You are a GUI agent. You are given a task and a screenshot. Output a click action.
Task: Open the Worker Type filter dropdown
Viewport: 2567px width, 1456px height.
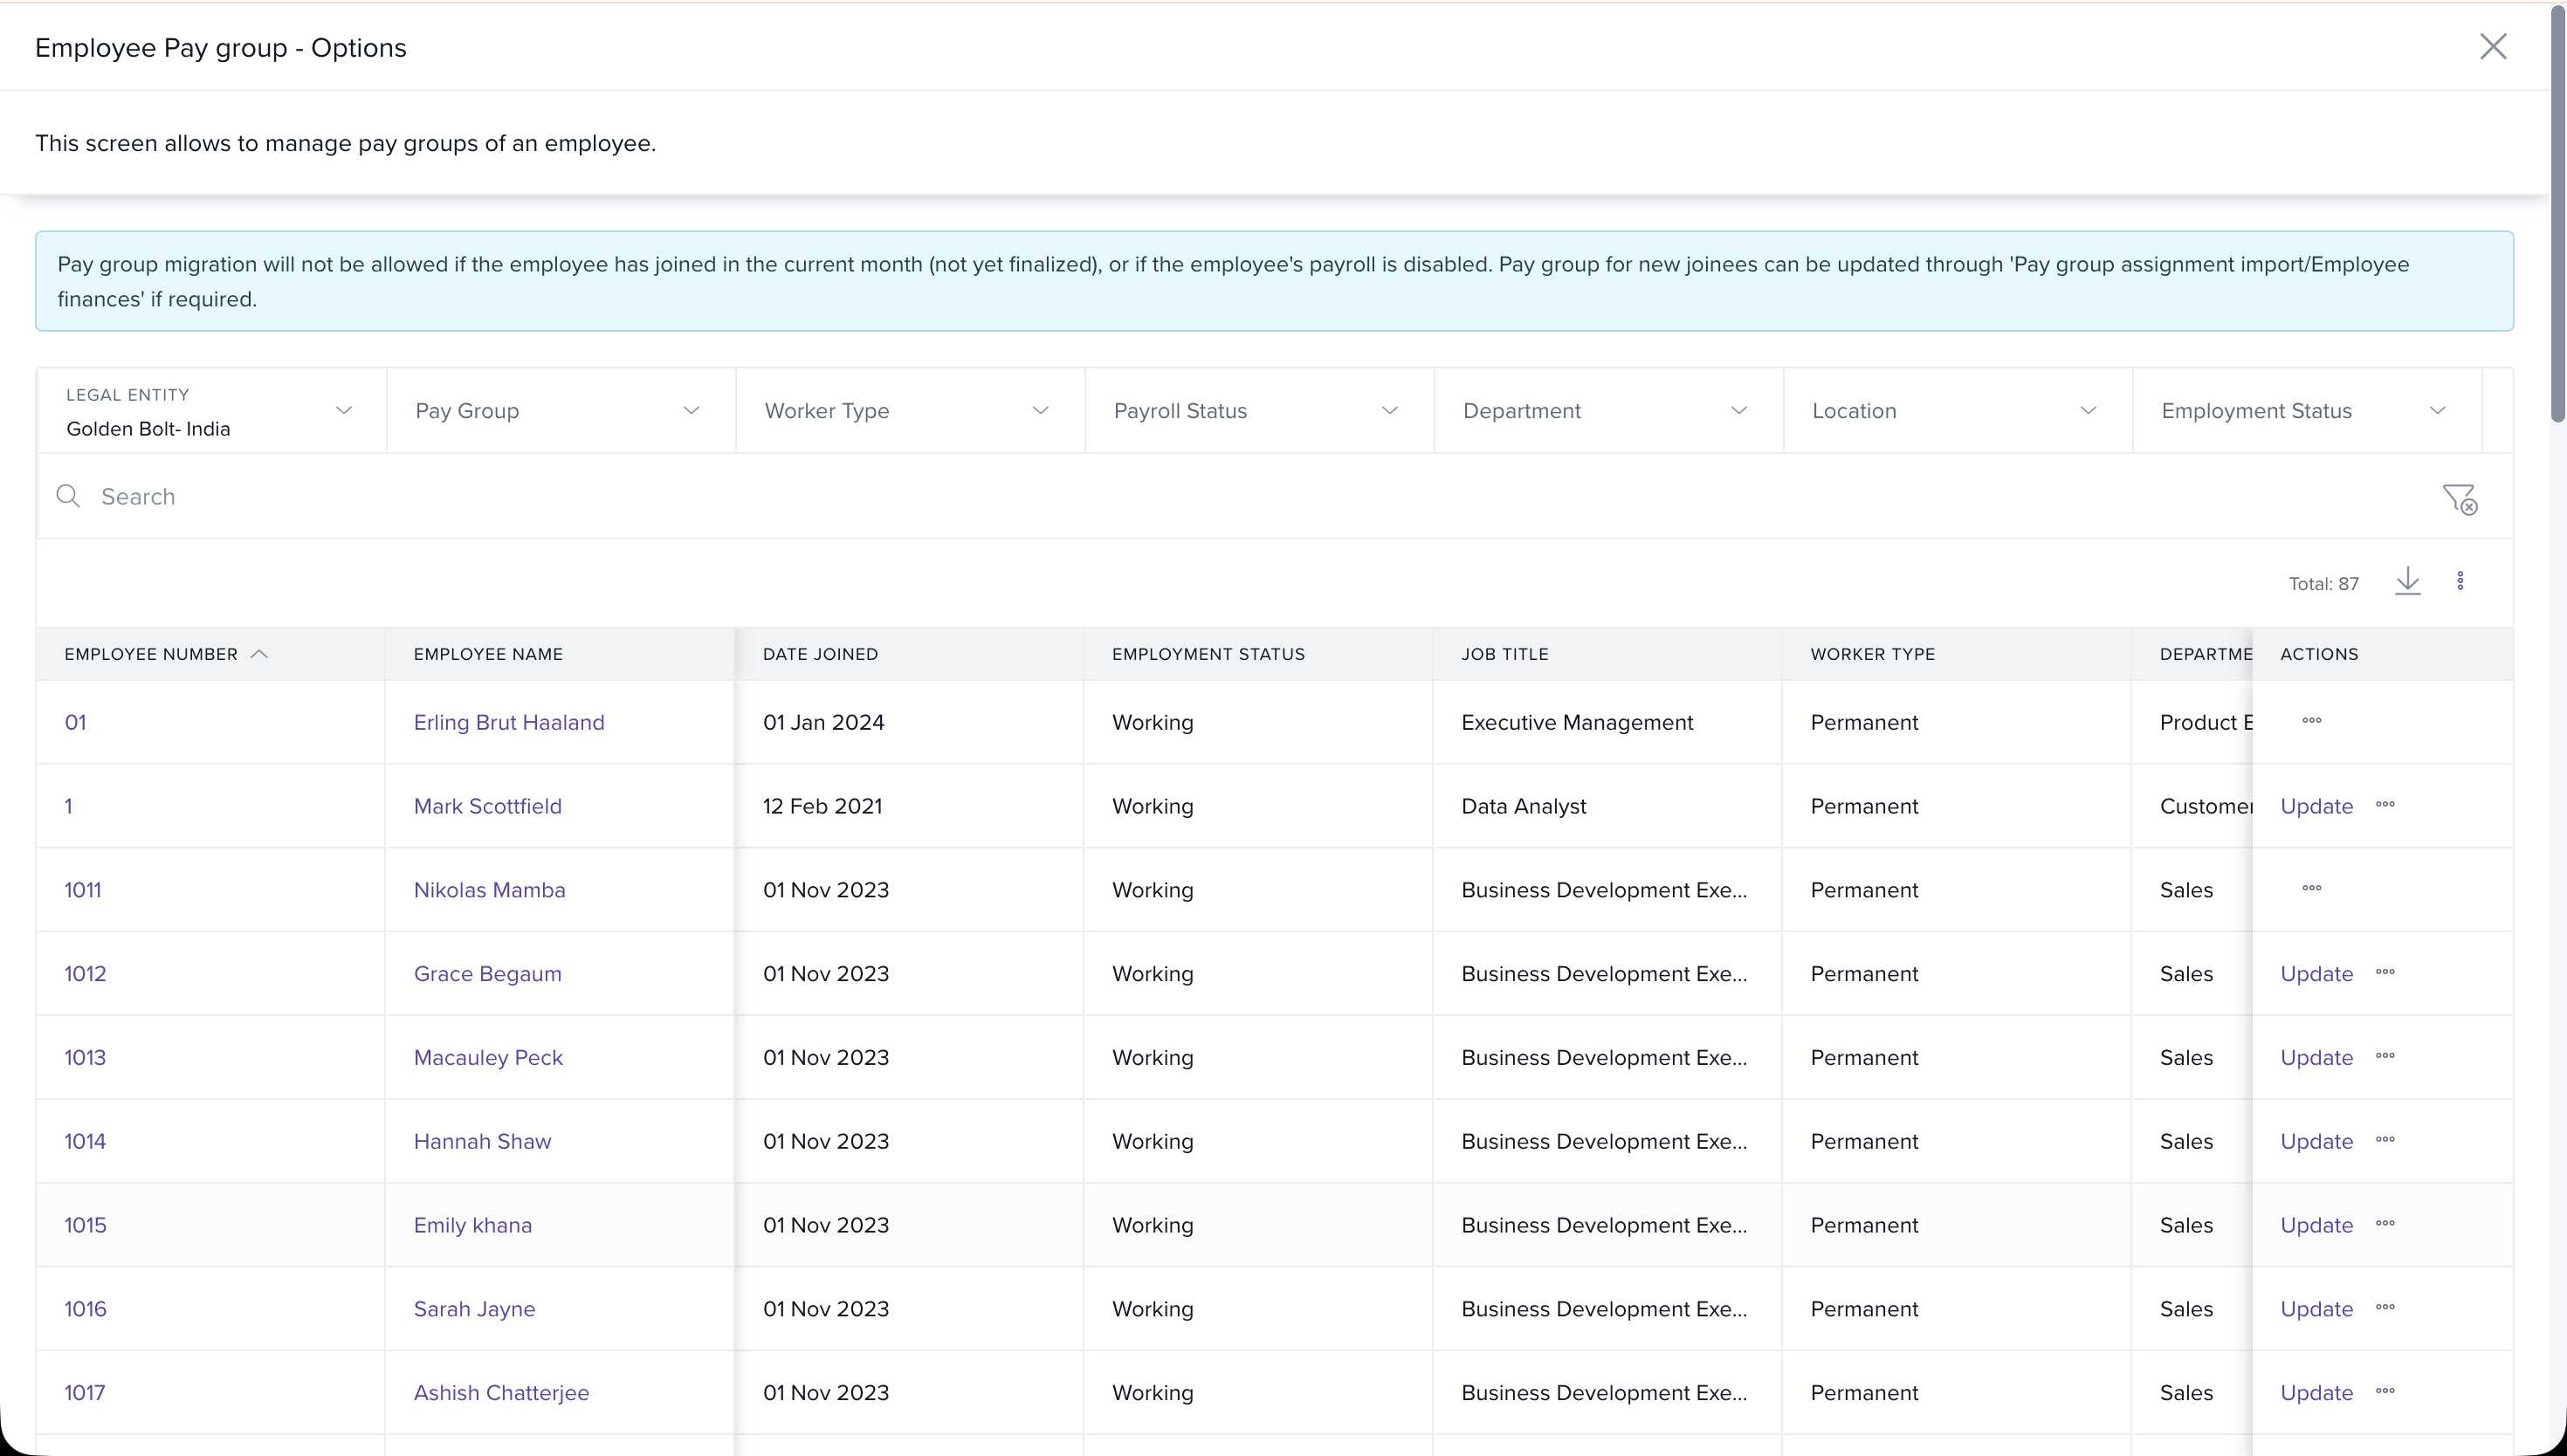1040,411
